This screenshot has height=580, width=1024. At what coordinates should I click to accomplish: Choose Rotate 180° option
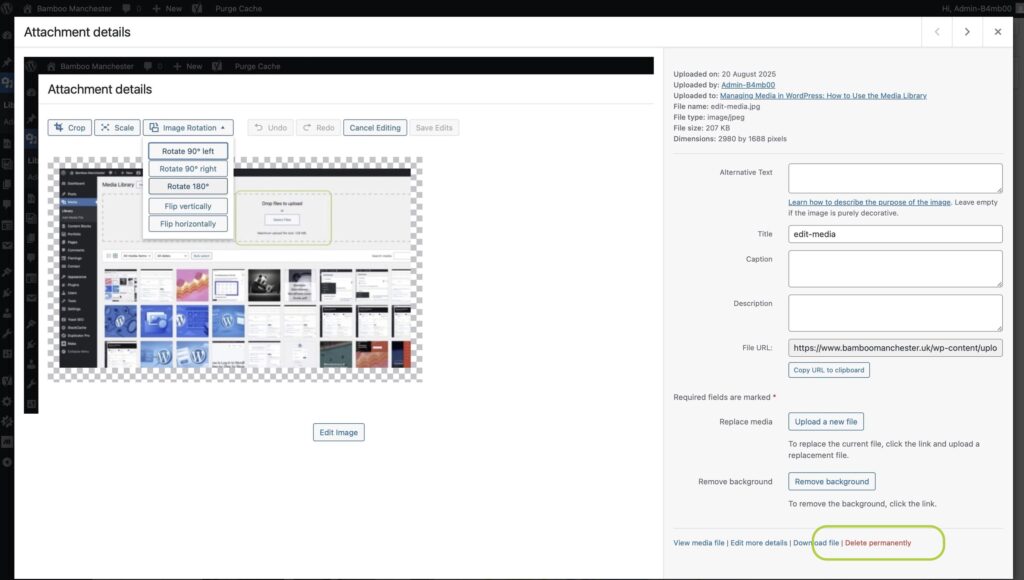coord(188,186)
